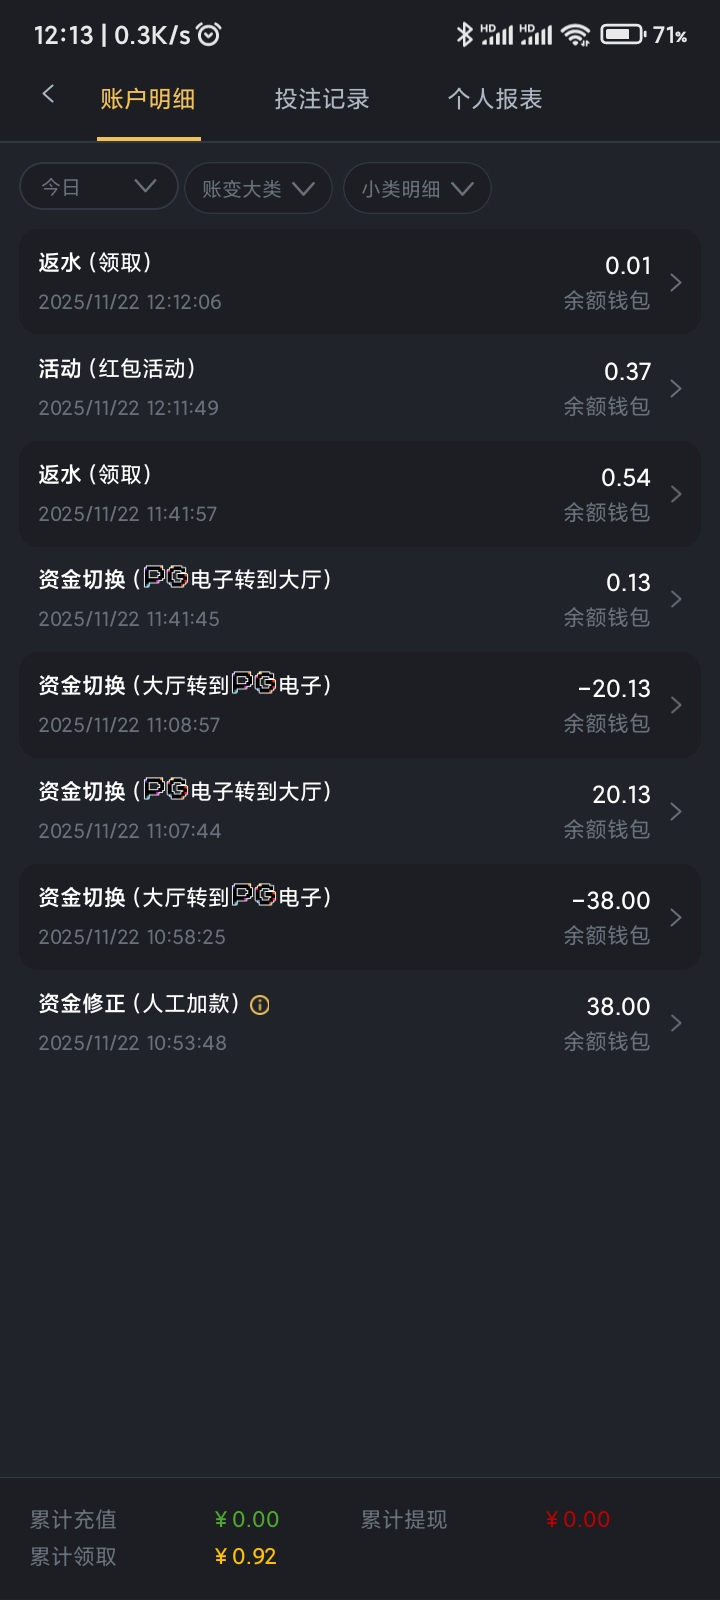720x1600 pixels.
Task: Tap the info icon beside 资金修正 (人工加款)
Action: click(260, 1005)
